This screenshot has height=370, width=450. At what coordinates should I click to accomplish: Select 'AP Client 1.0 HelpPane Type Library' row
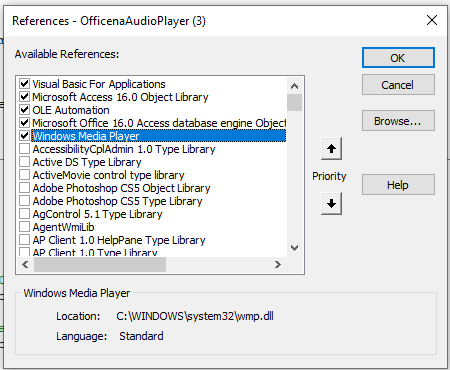click(x=119, y=240)
